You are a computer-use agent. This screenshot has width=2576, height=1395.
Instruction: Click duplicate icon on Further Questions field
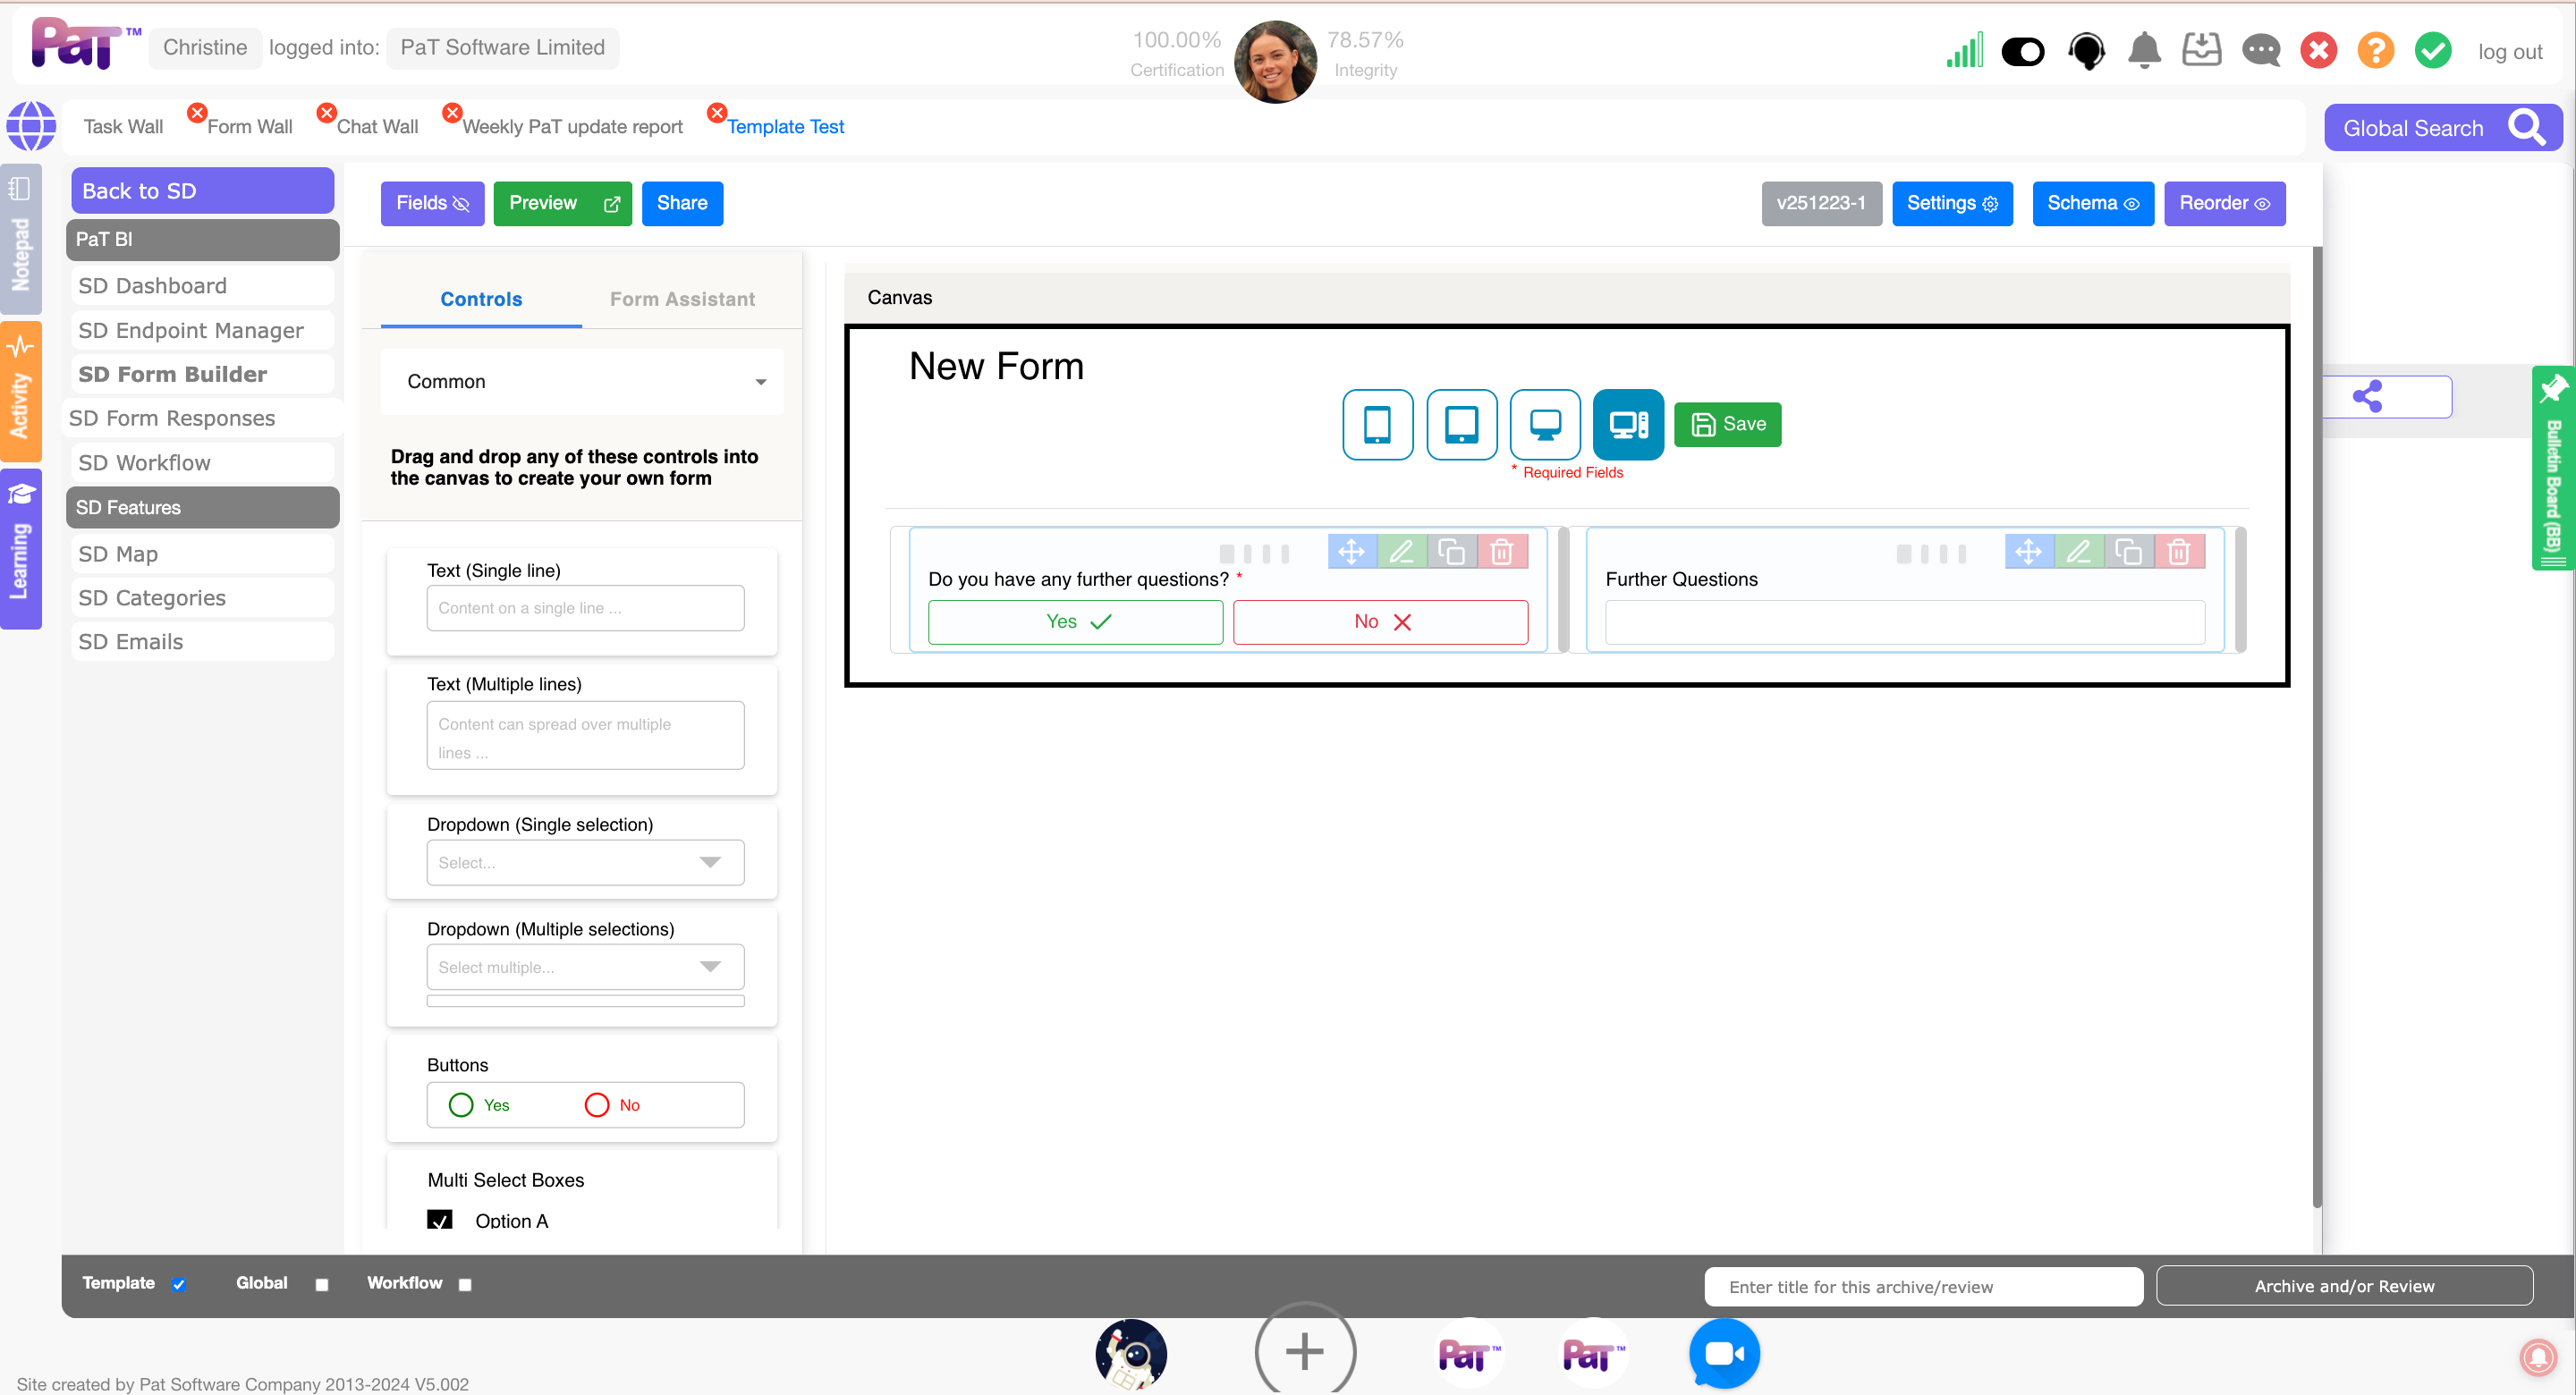tap(2129, 551)
